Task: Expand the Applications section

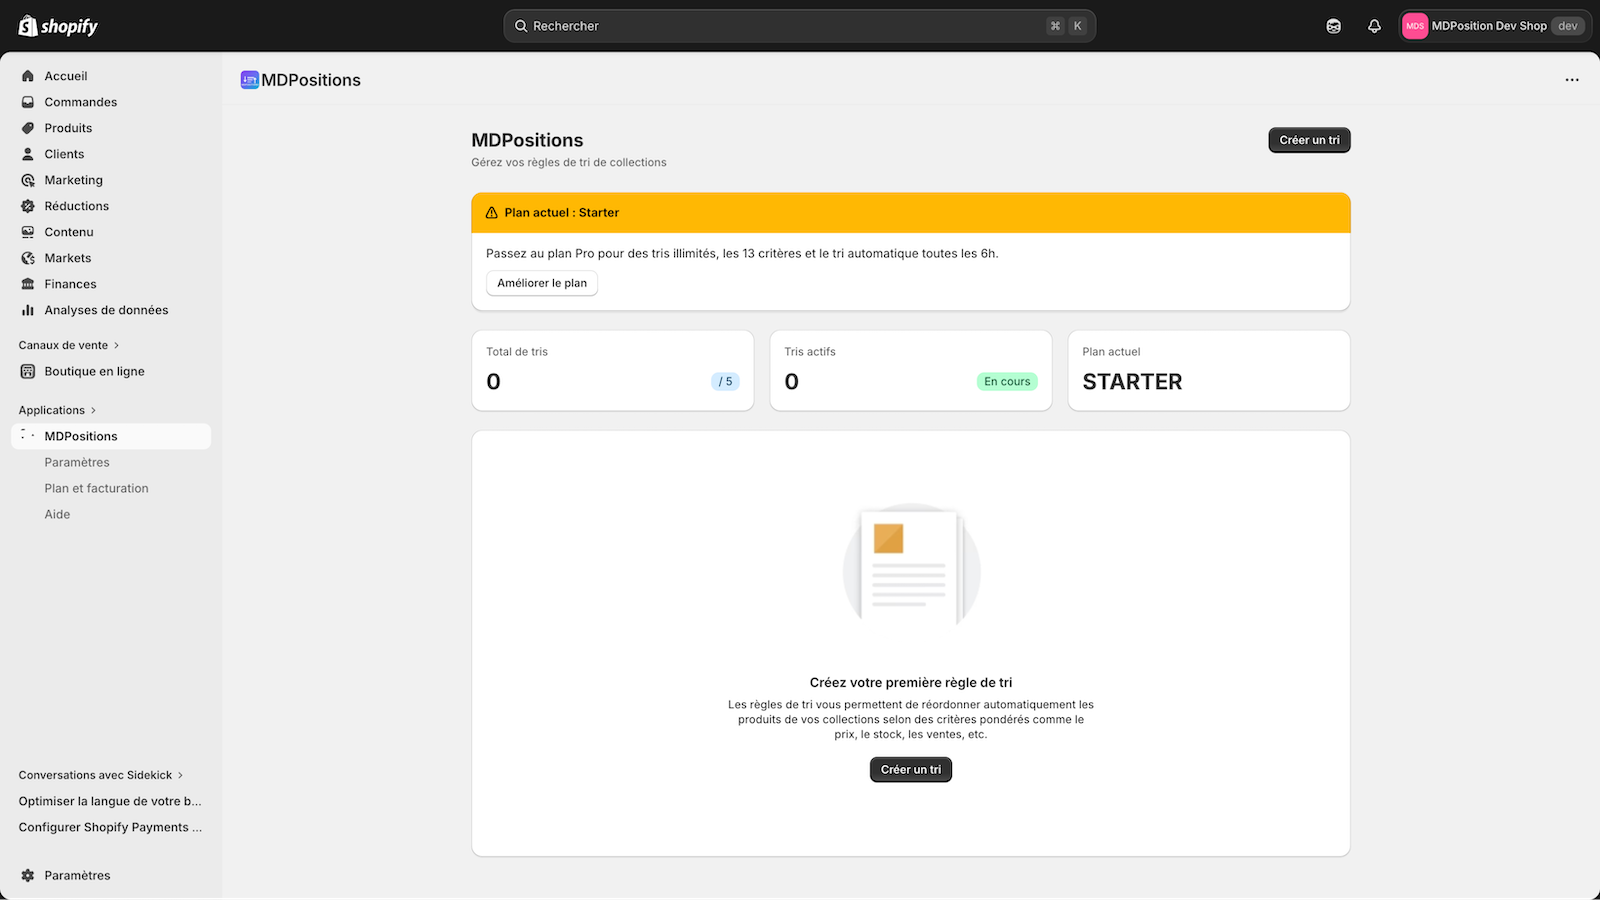Action: click(x=56, y=409)
